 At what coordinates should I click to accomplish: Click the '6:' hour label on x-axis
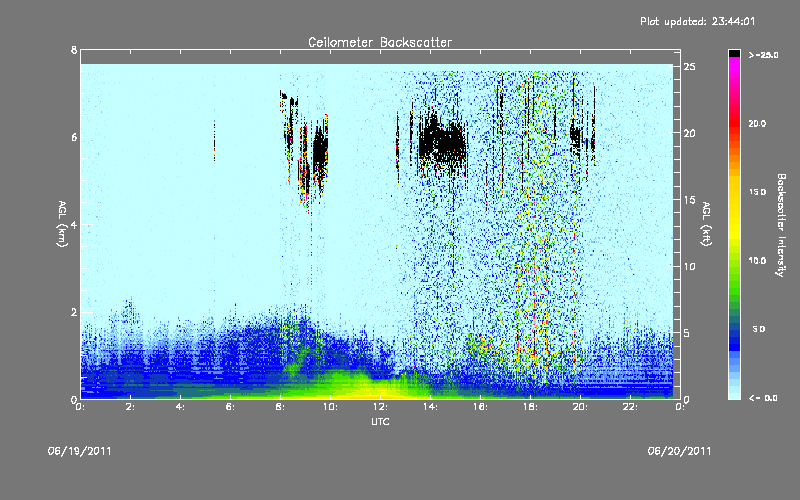click(x=230, y=407)
